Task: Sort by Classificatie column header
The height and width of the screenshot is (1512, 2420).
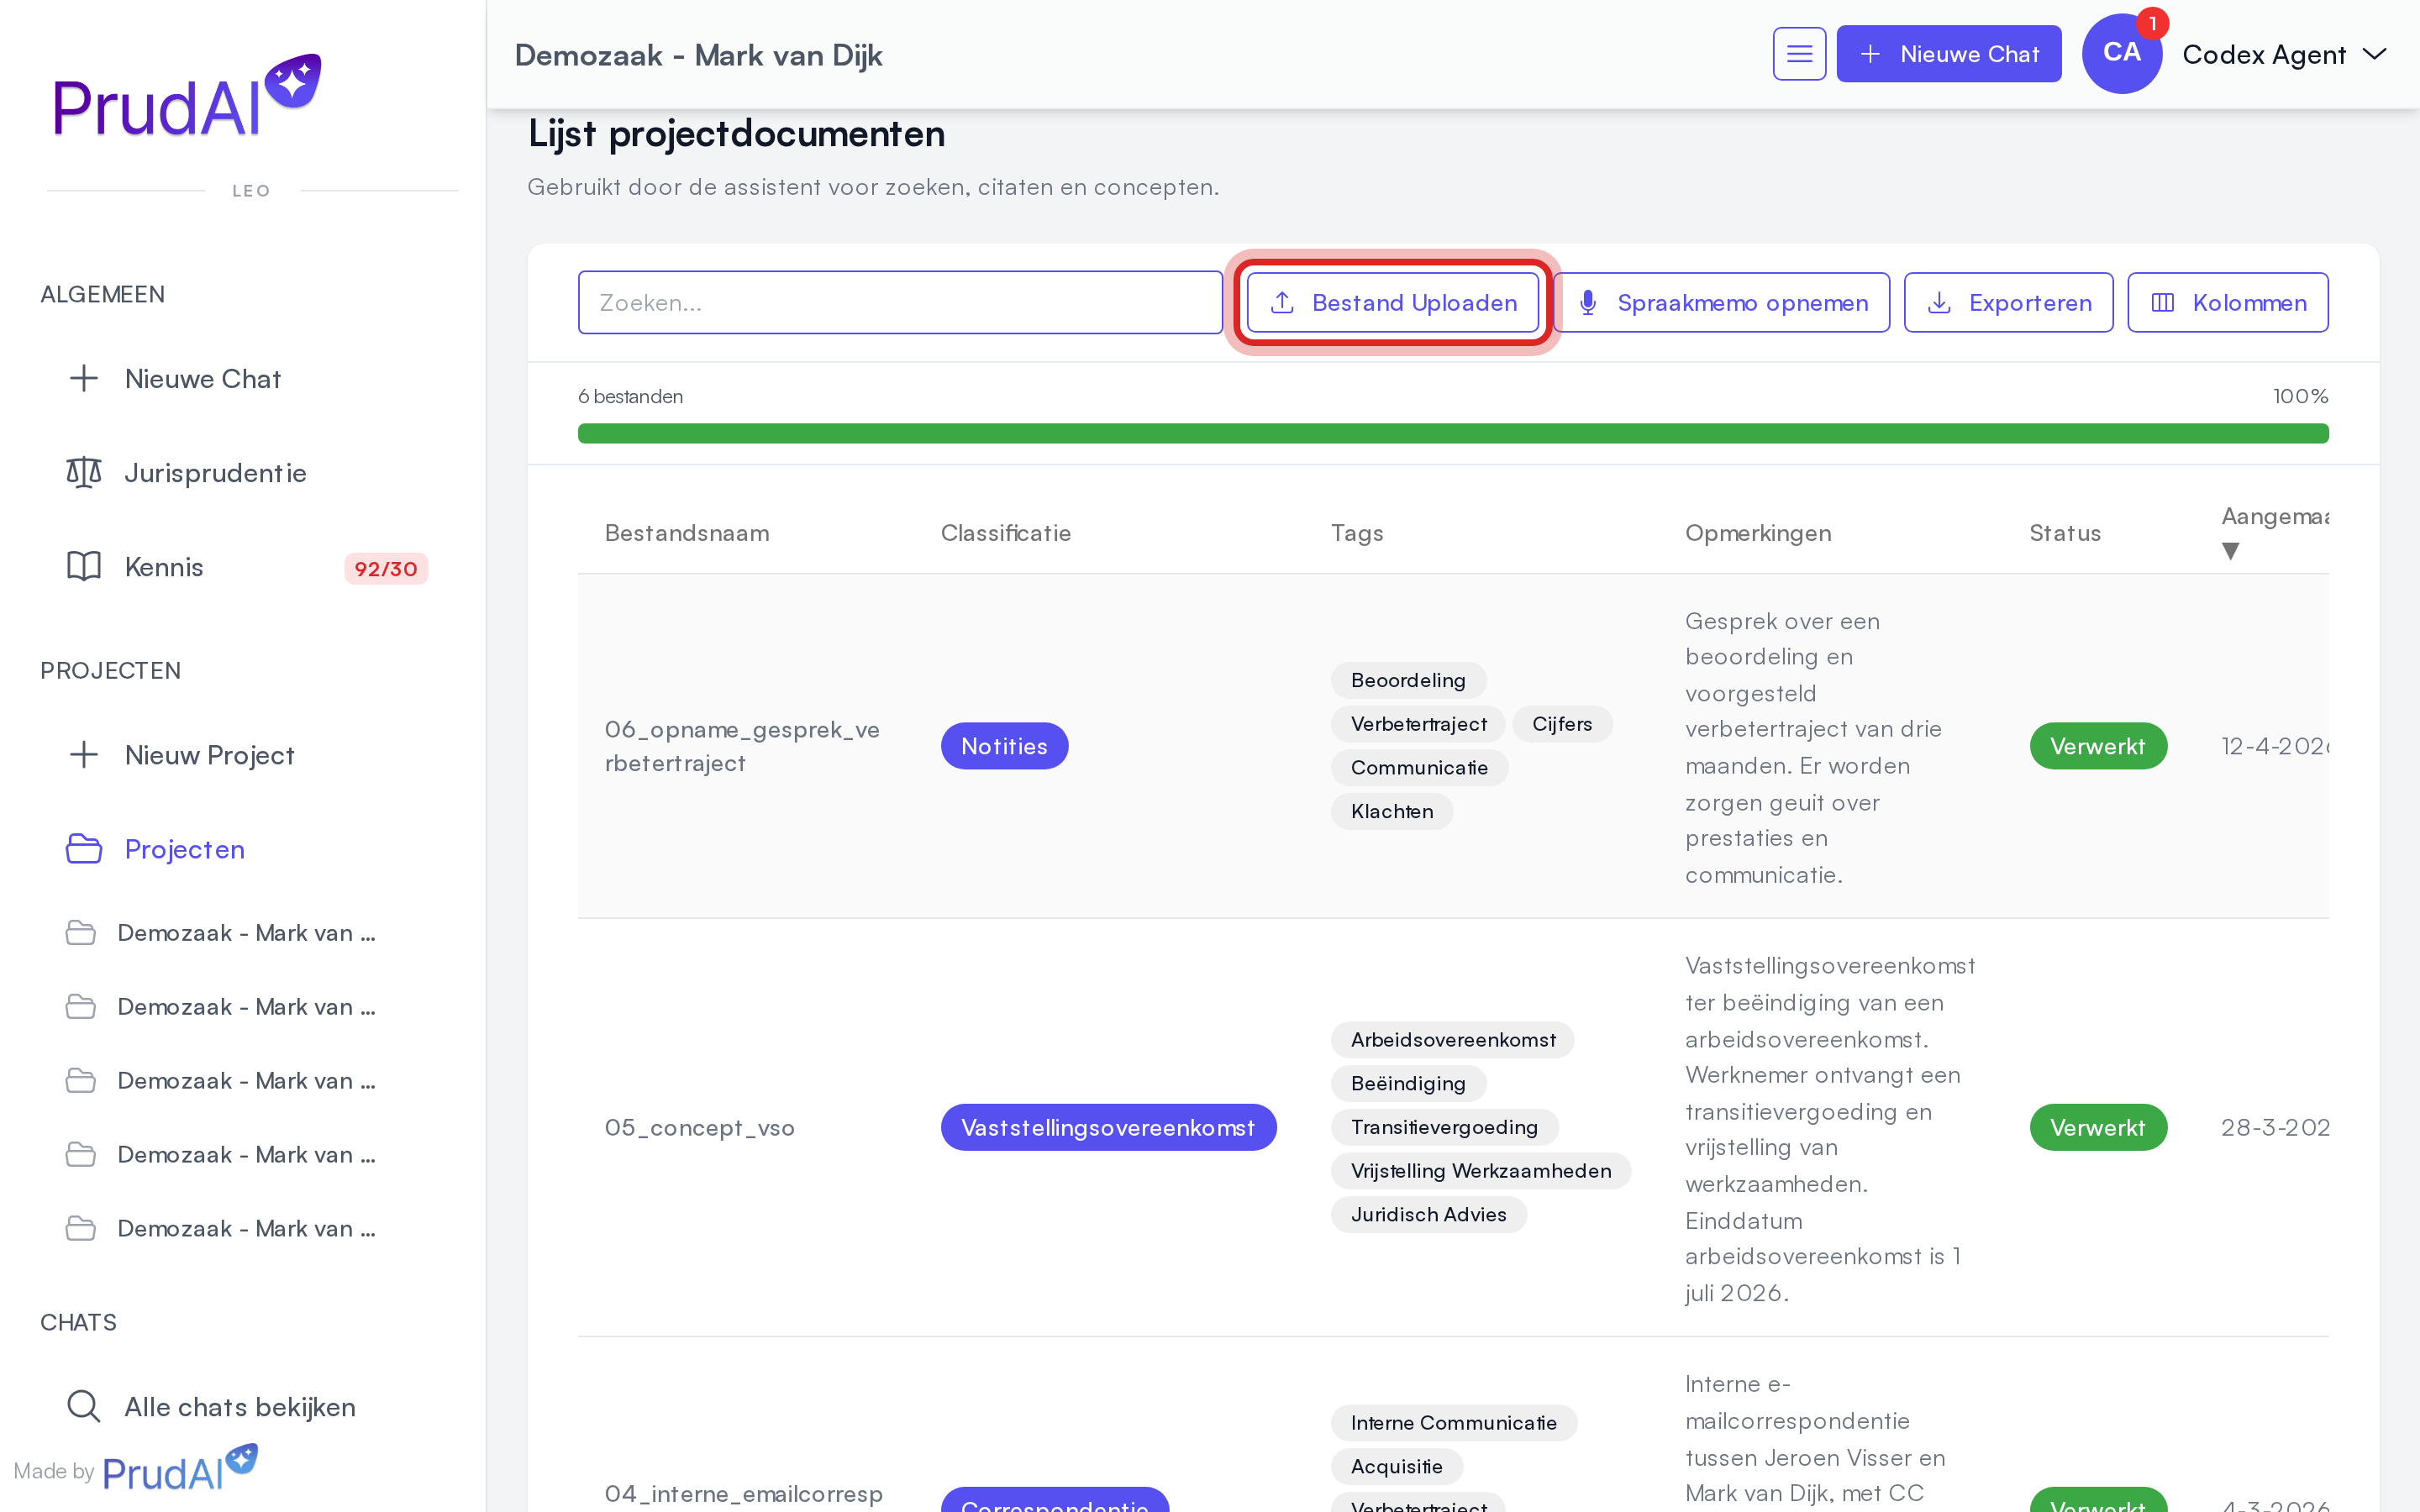Action: click(x=1005, y=533)
